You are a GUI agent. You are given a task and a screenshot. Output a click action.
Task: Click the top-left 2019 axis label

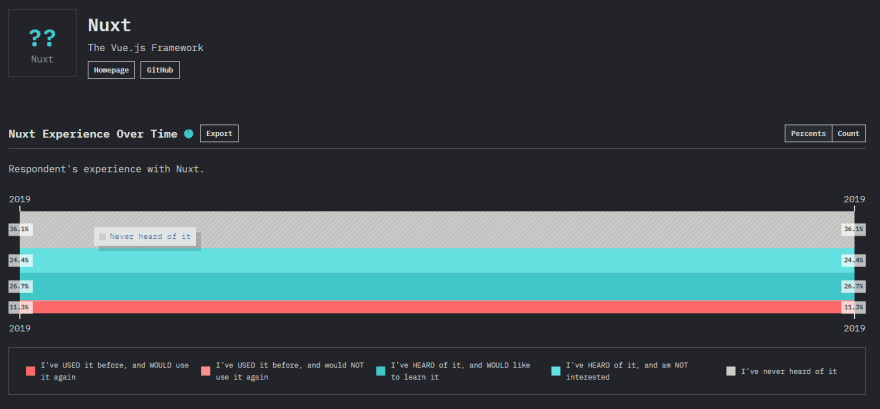point(20,199)
